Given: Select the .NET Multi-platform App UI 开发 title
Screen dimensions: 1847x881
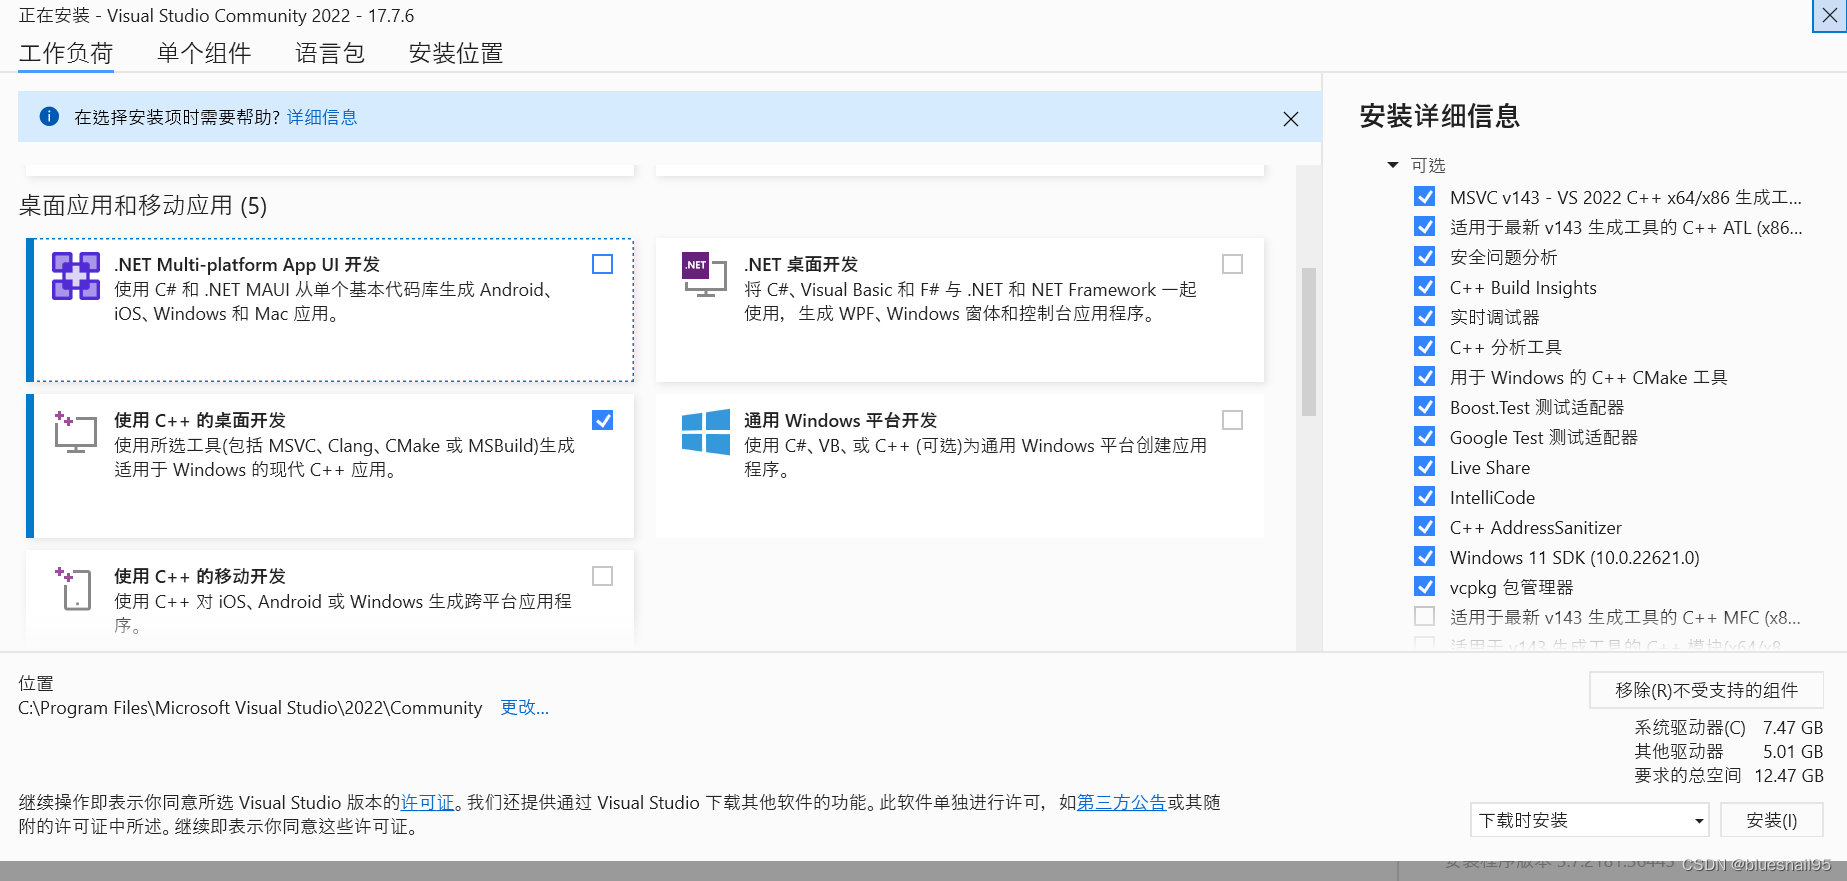Looking at the screenshot, I should (247, 264).
